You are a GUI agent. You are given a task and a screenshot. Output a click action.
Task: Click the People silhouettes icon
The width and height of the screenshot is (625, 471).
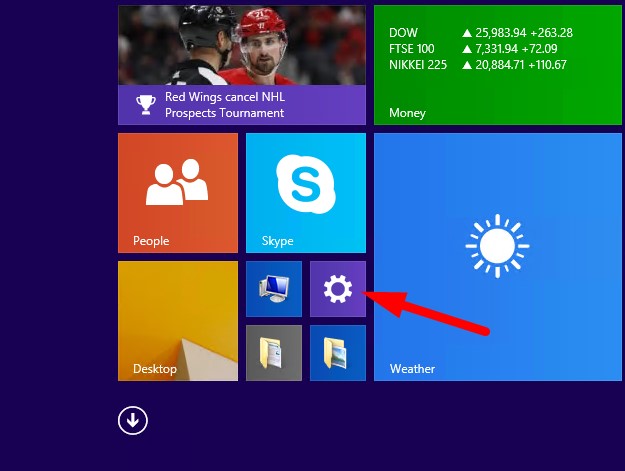tap(177, 183)
